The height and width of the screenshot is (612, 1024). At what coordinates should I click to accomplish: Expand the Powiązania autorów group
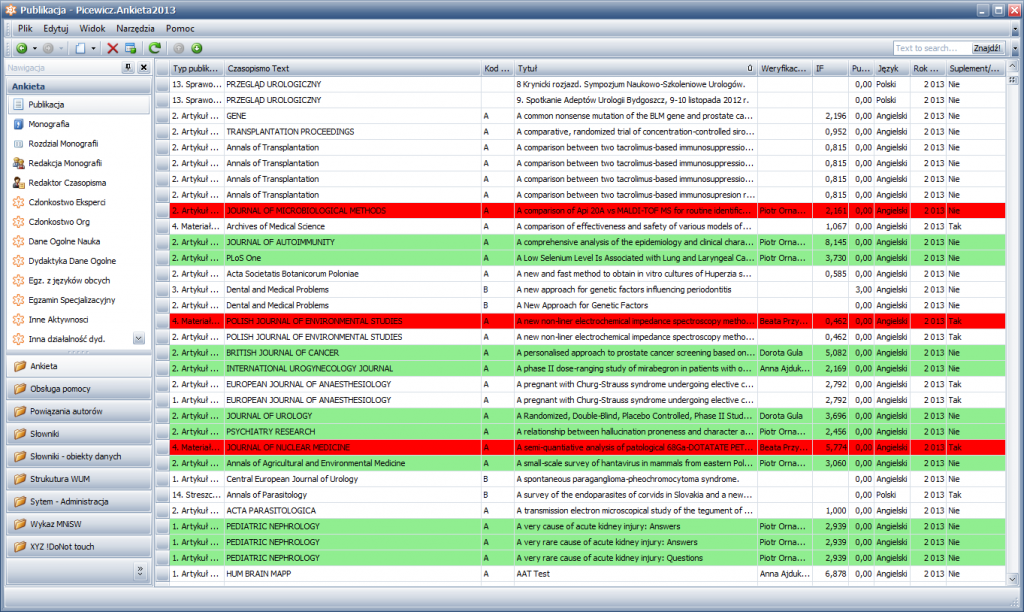click(x=79, y=411)
